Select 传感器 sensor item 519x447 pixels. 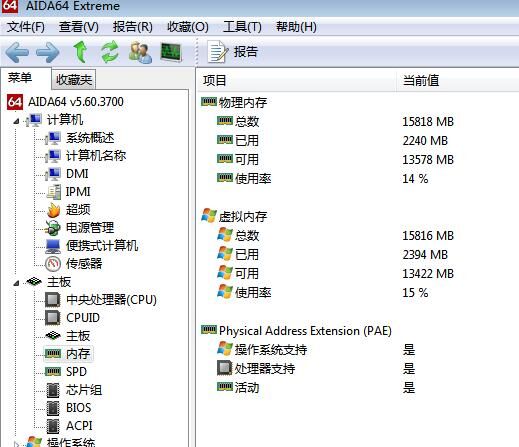[x=84, y=264]
